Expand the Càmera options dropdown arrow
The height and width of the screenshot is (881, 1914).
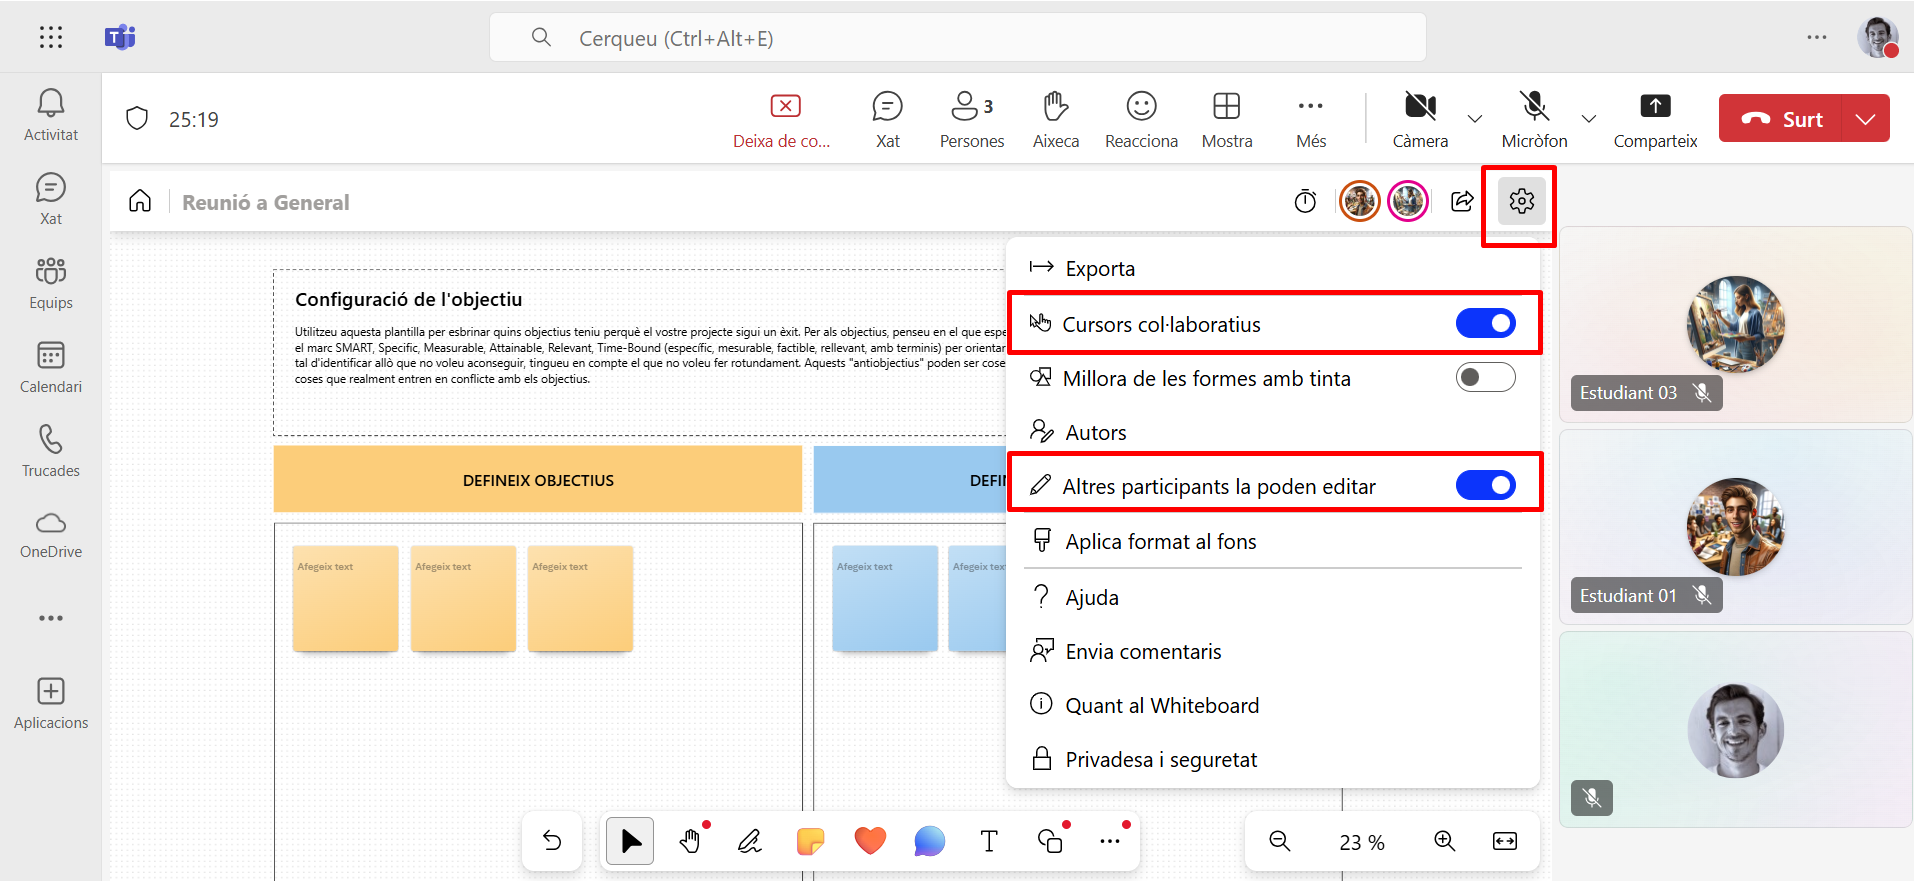(x=1474, y=119)
